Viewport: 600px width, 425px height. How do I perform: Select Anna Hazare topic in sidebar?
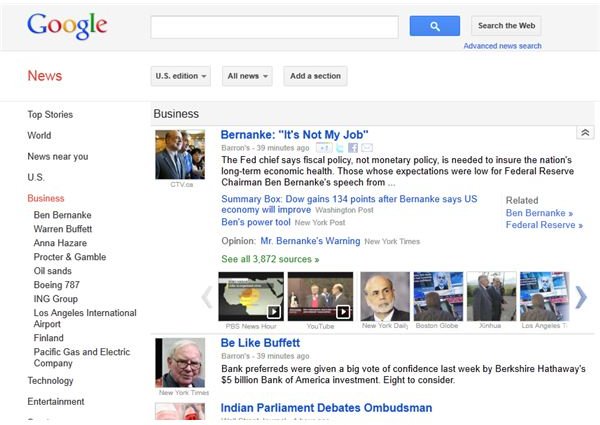point(60,243)
